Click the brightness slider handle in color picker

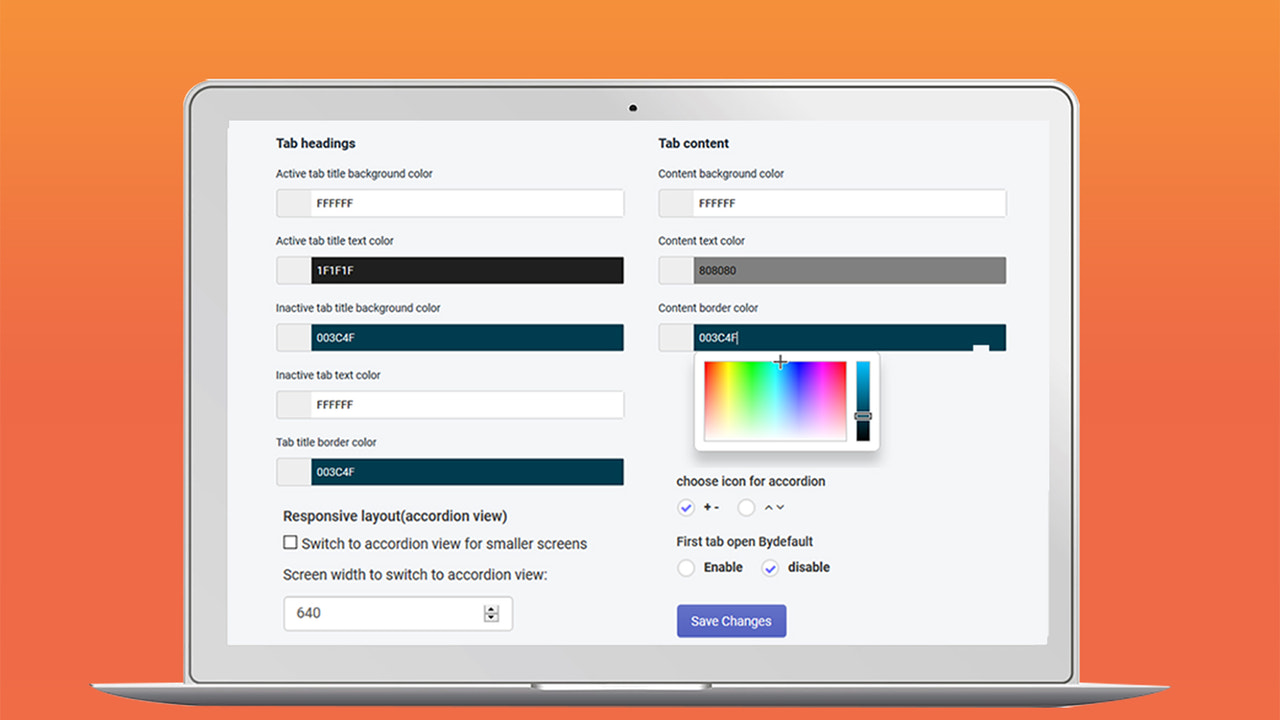[x=863, y=415]
